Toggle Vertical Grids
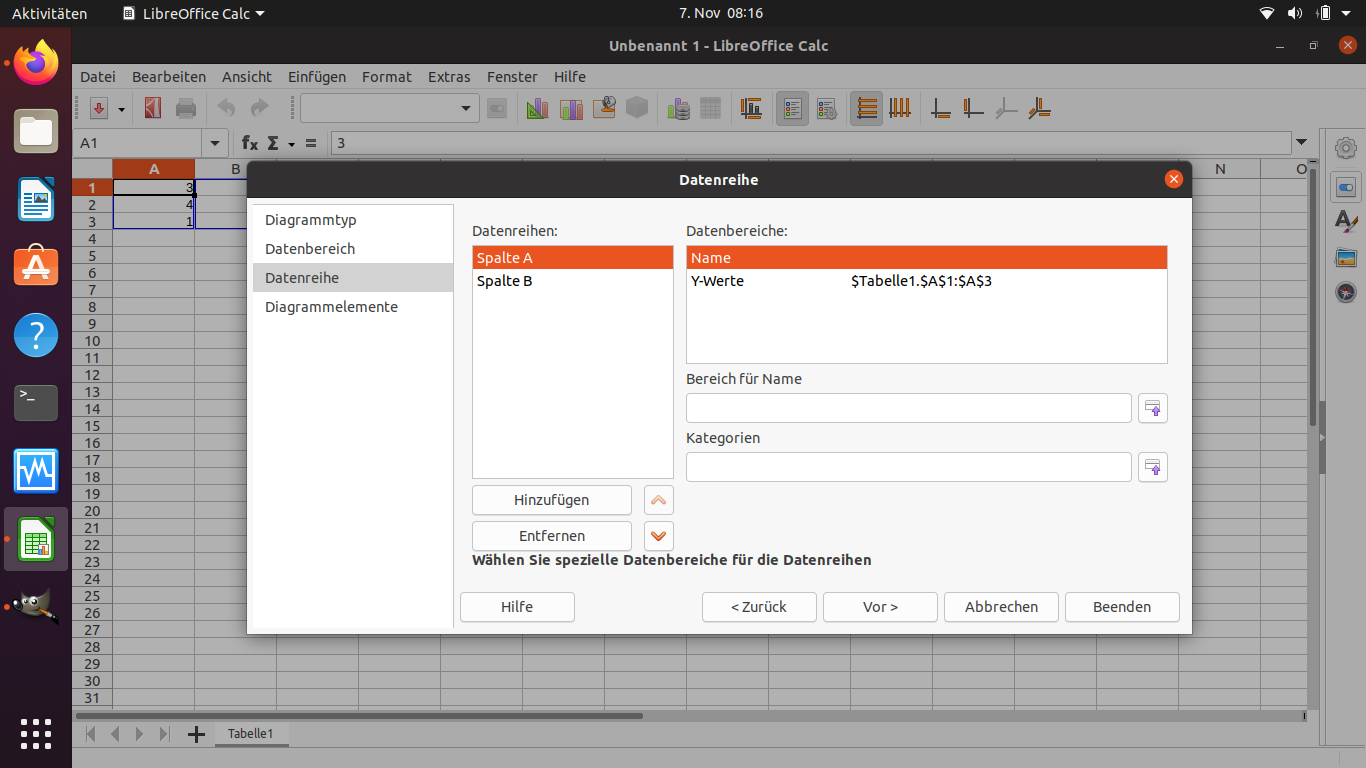This screenshot has width=1366, height=768. (x=900, y=108)
